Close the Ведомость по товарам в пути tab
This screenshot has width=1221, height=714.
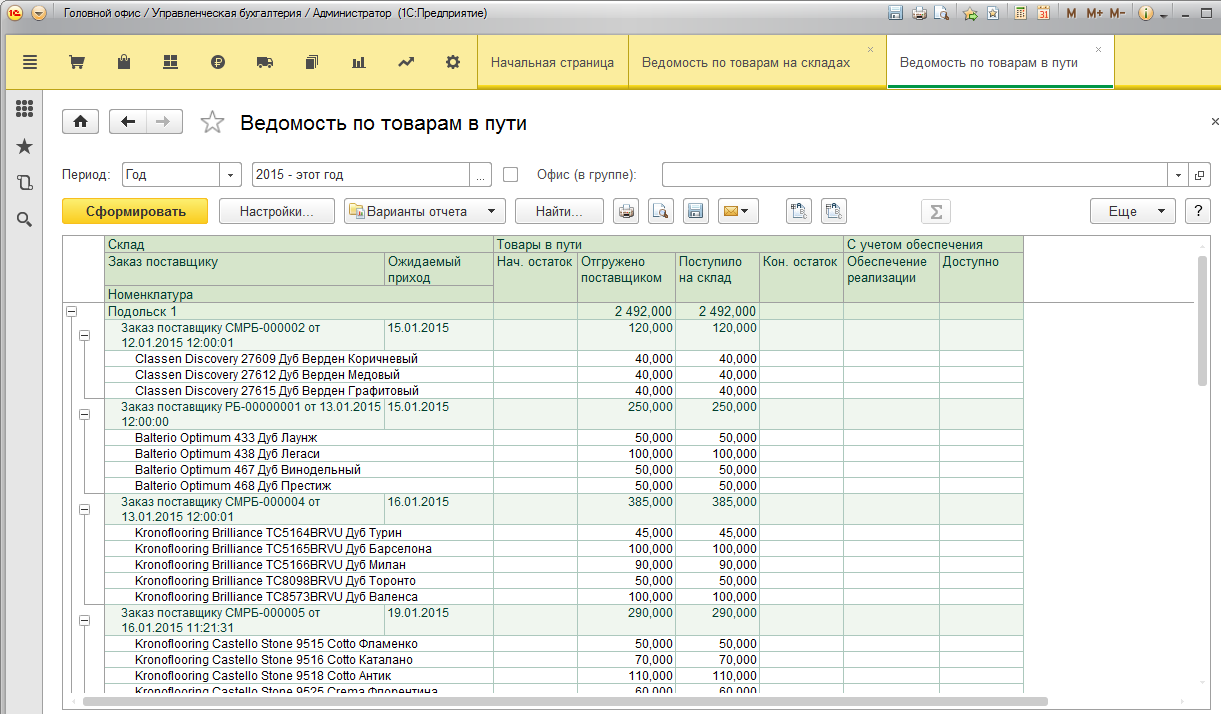[1098, 49]
